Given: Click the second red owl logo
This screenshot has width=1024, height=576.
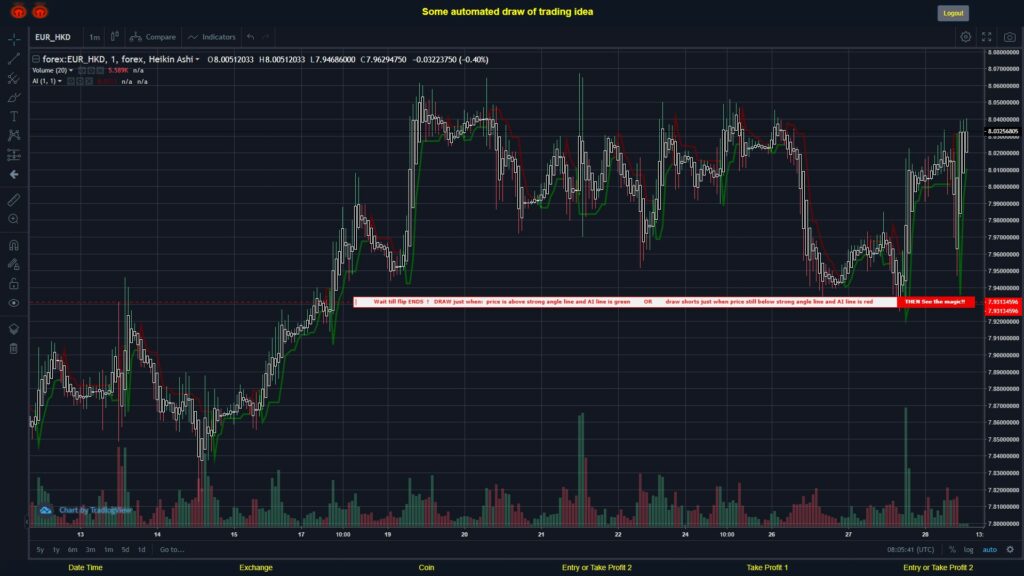Looking at the screenshot, I should pos(40,11).
